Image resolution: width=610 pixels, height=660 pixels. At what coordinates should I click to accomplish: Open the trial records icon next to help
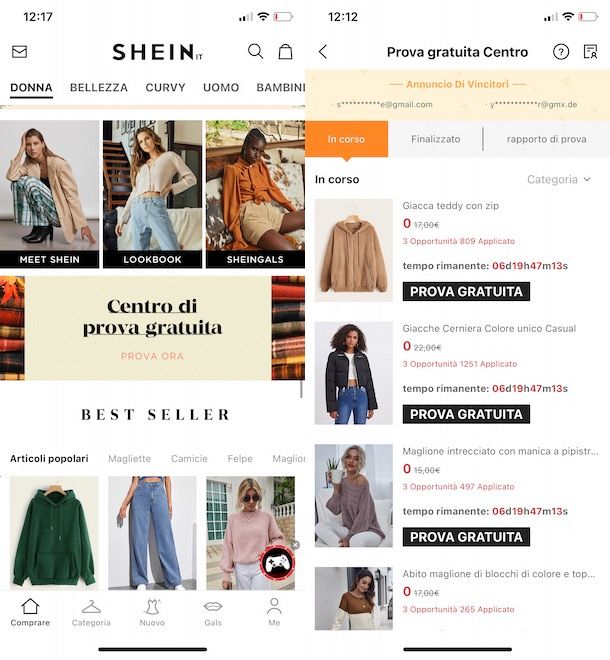point(591,52)
